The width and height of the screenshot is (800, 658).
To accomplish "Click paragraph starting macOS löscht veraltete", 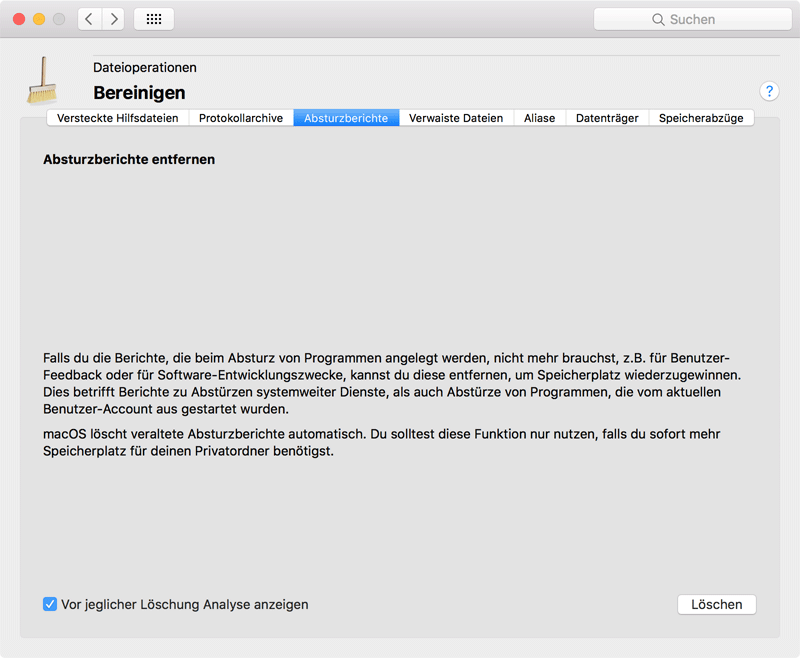I will pos(382,442).
